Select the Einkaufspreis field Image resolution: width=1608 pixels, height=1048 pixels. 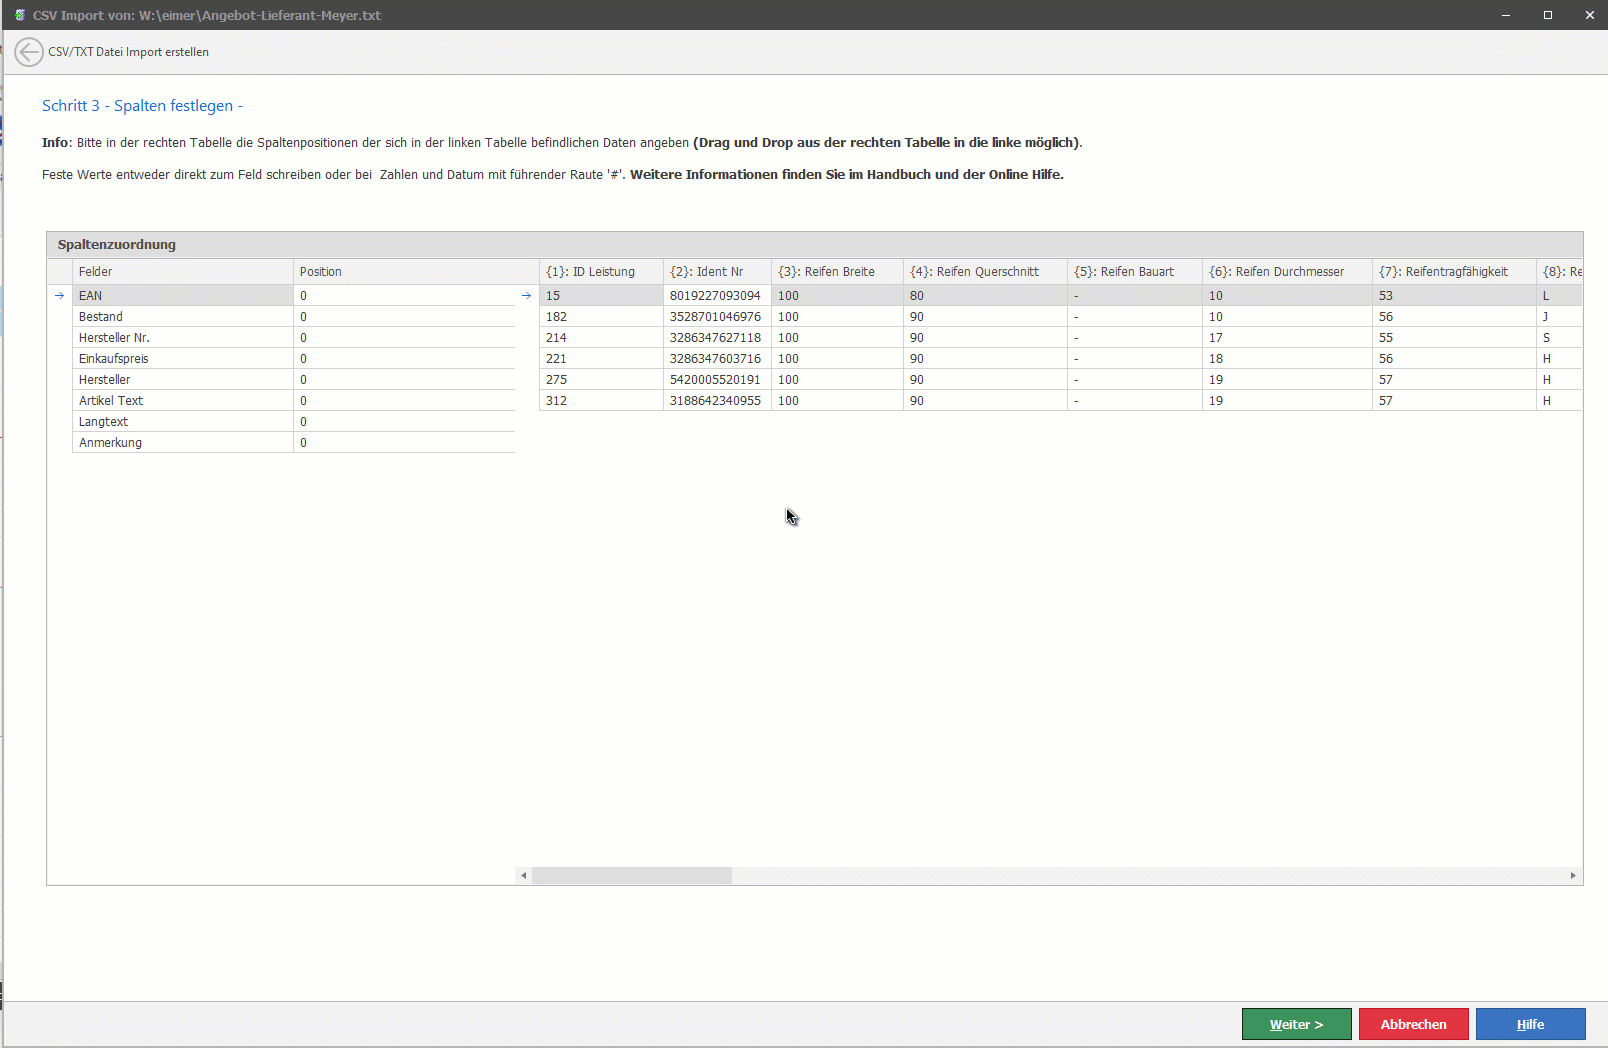click(183, 359)
